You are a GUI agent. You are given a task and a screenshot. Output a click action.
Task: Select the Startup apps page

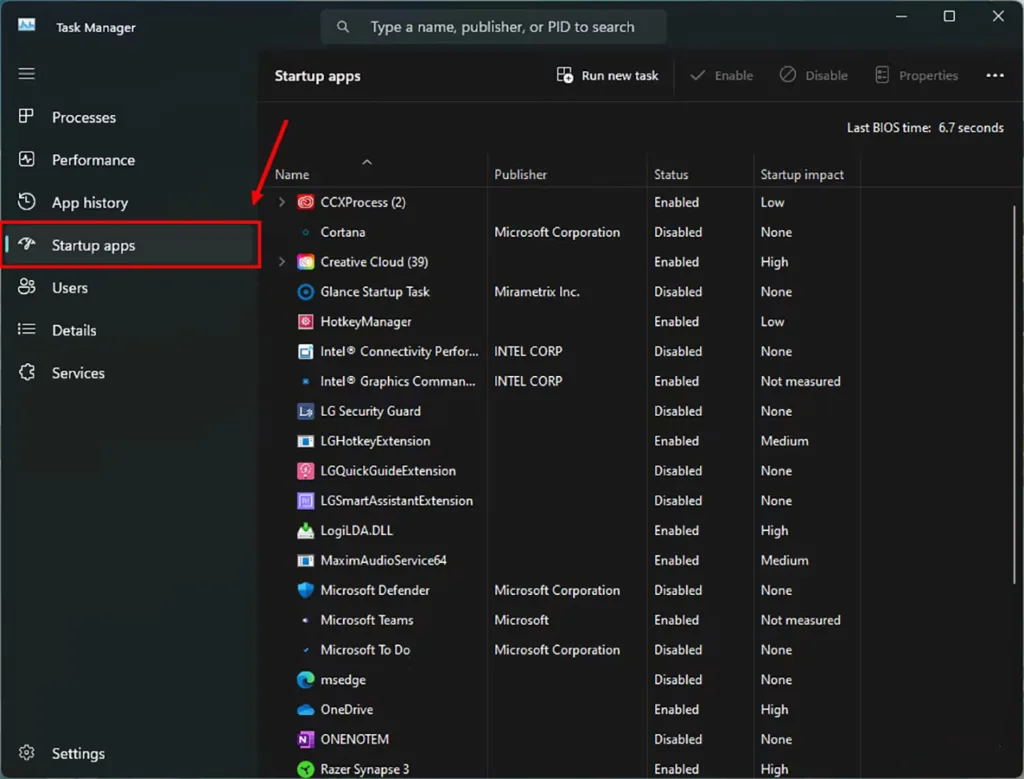pos(130,245)
